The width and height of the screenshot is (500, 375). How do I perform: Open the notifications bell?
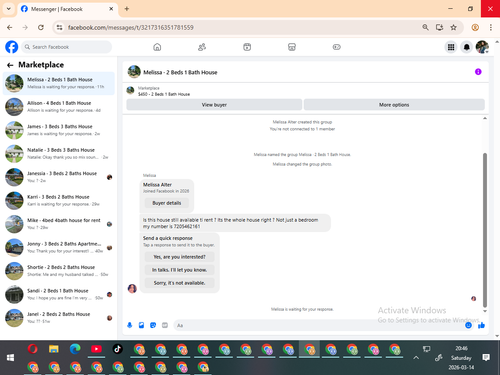(467, 47)
